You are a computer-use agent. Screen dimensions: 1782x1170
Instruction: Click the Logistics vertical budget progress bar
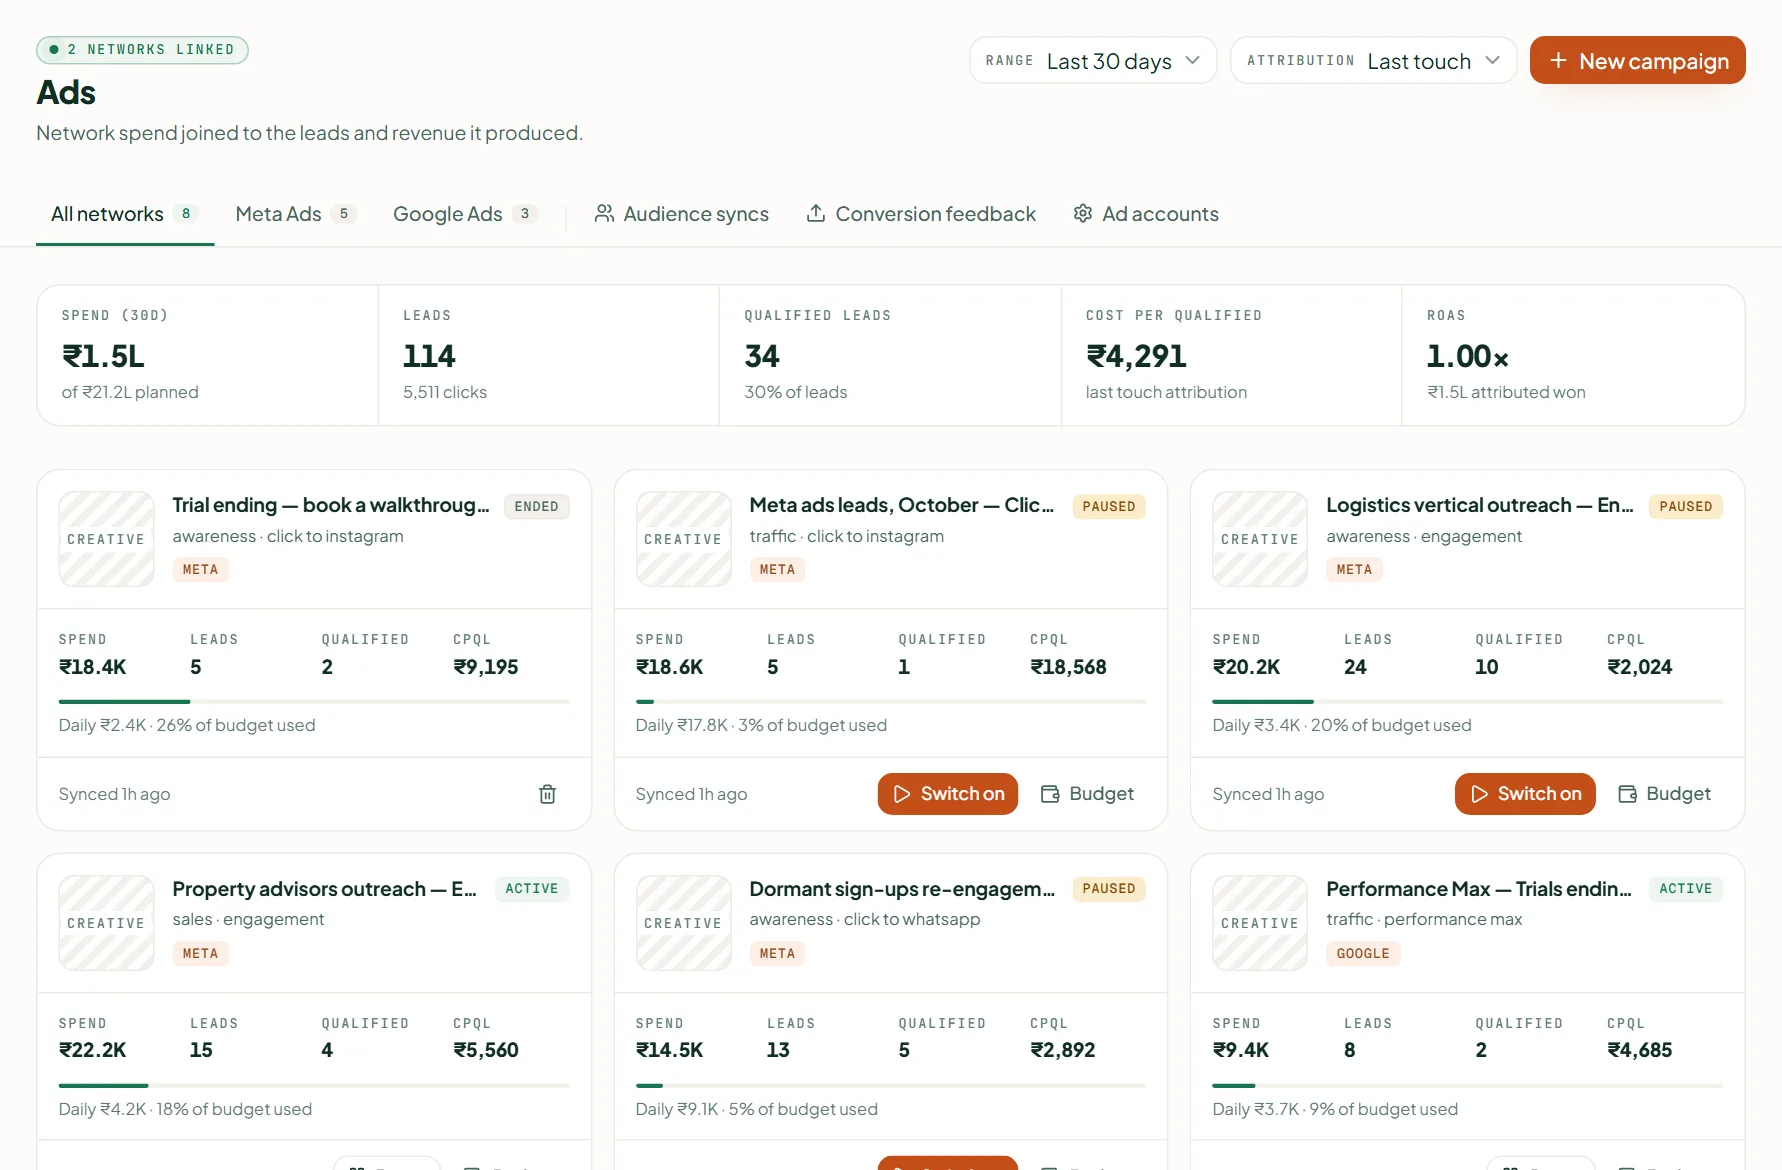[x=1468, y=702]
